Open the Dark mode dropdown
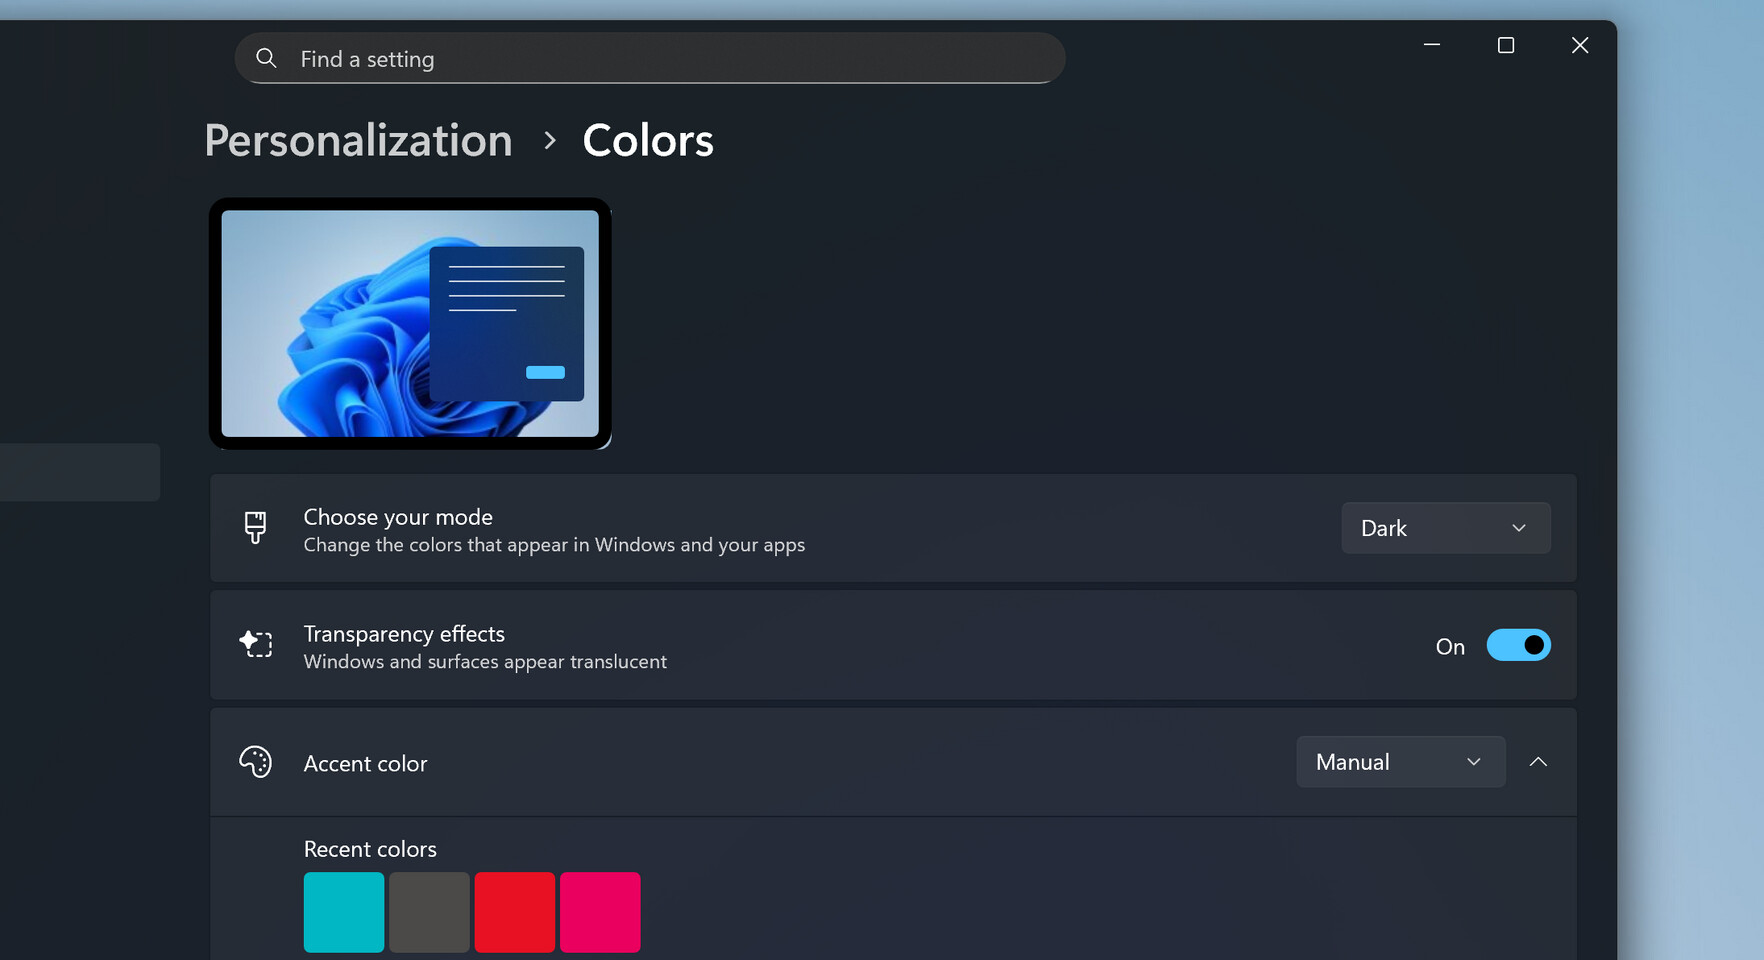The height and width of the screenshot is (960, 1764). [1445, 527]
